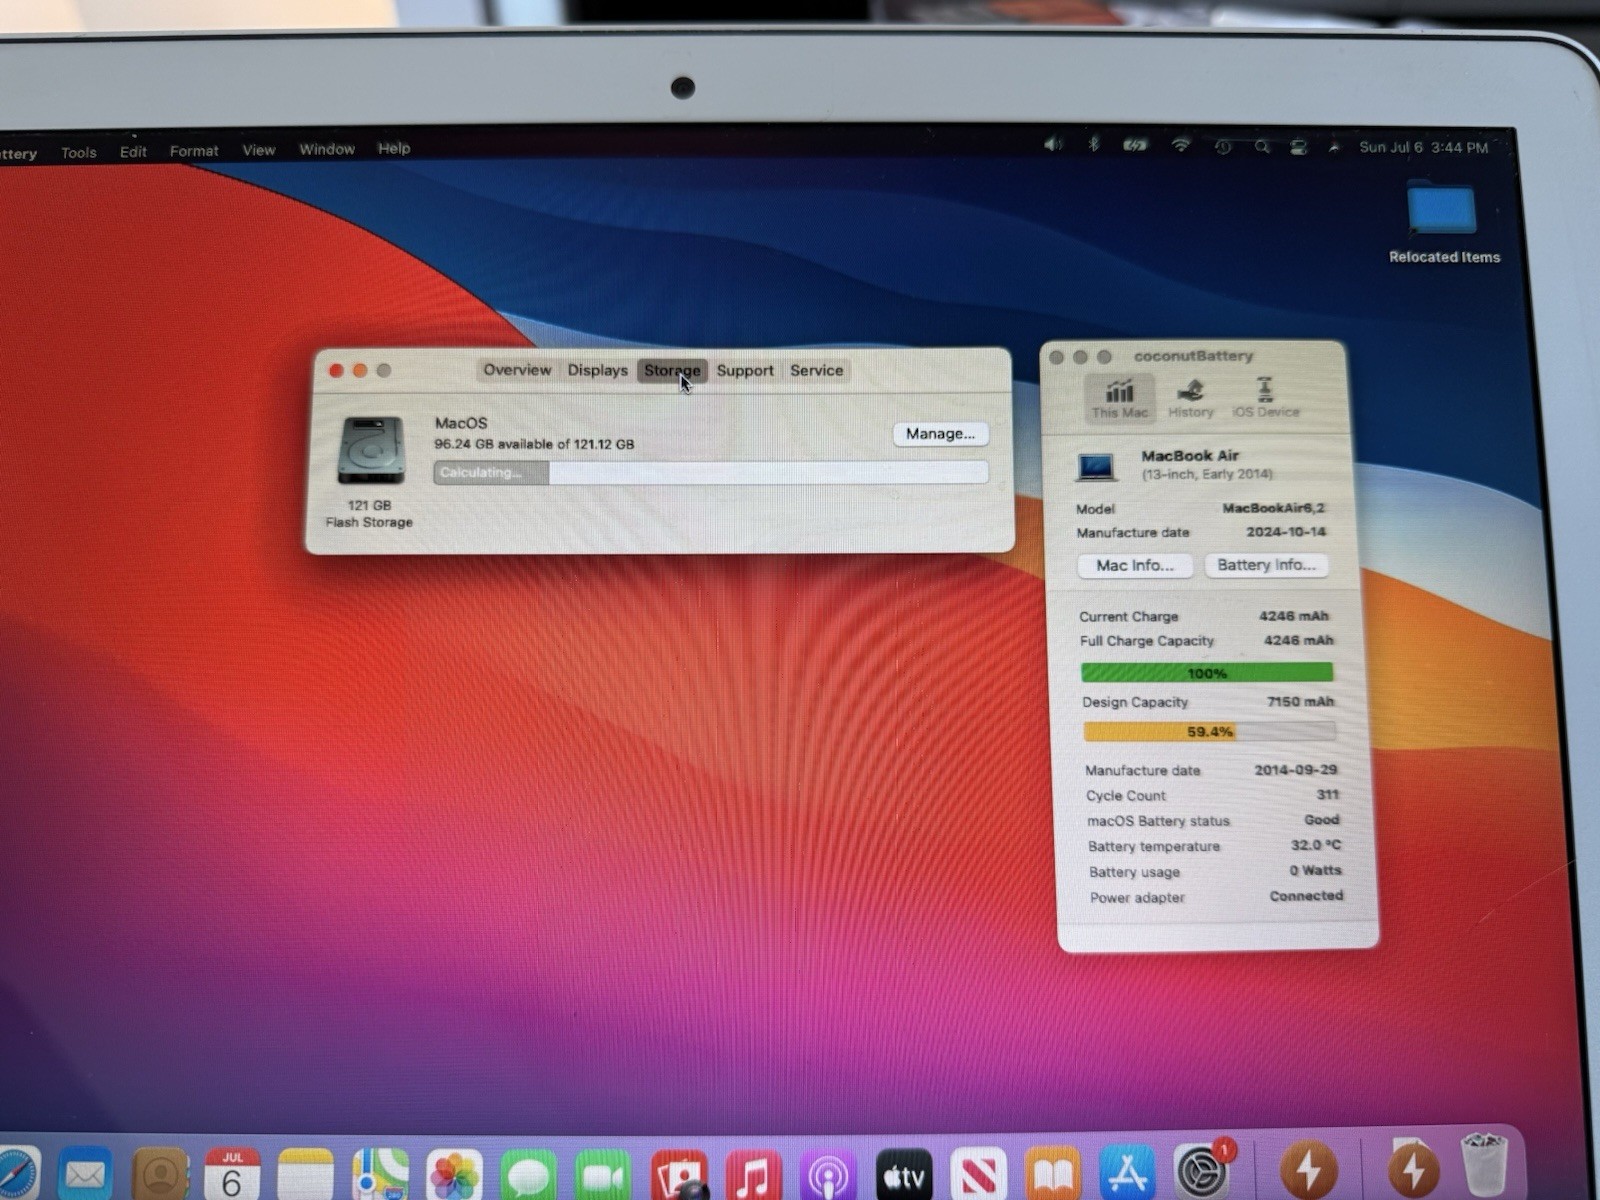Click the Full Charge Capacity 4246 mAh value

1298,640
